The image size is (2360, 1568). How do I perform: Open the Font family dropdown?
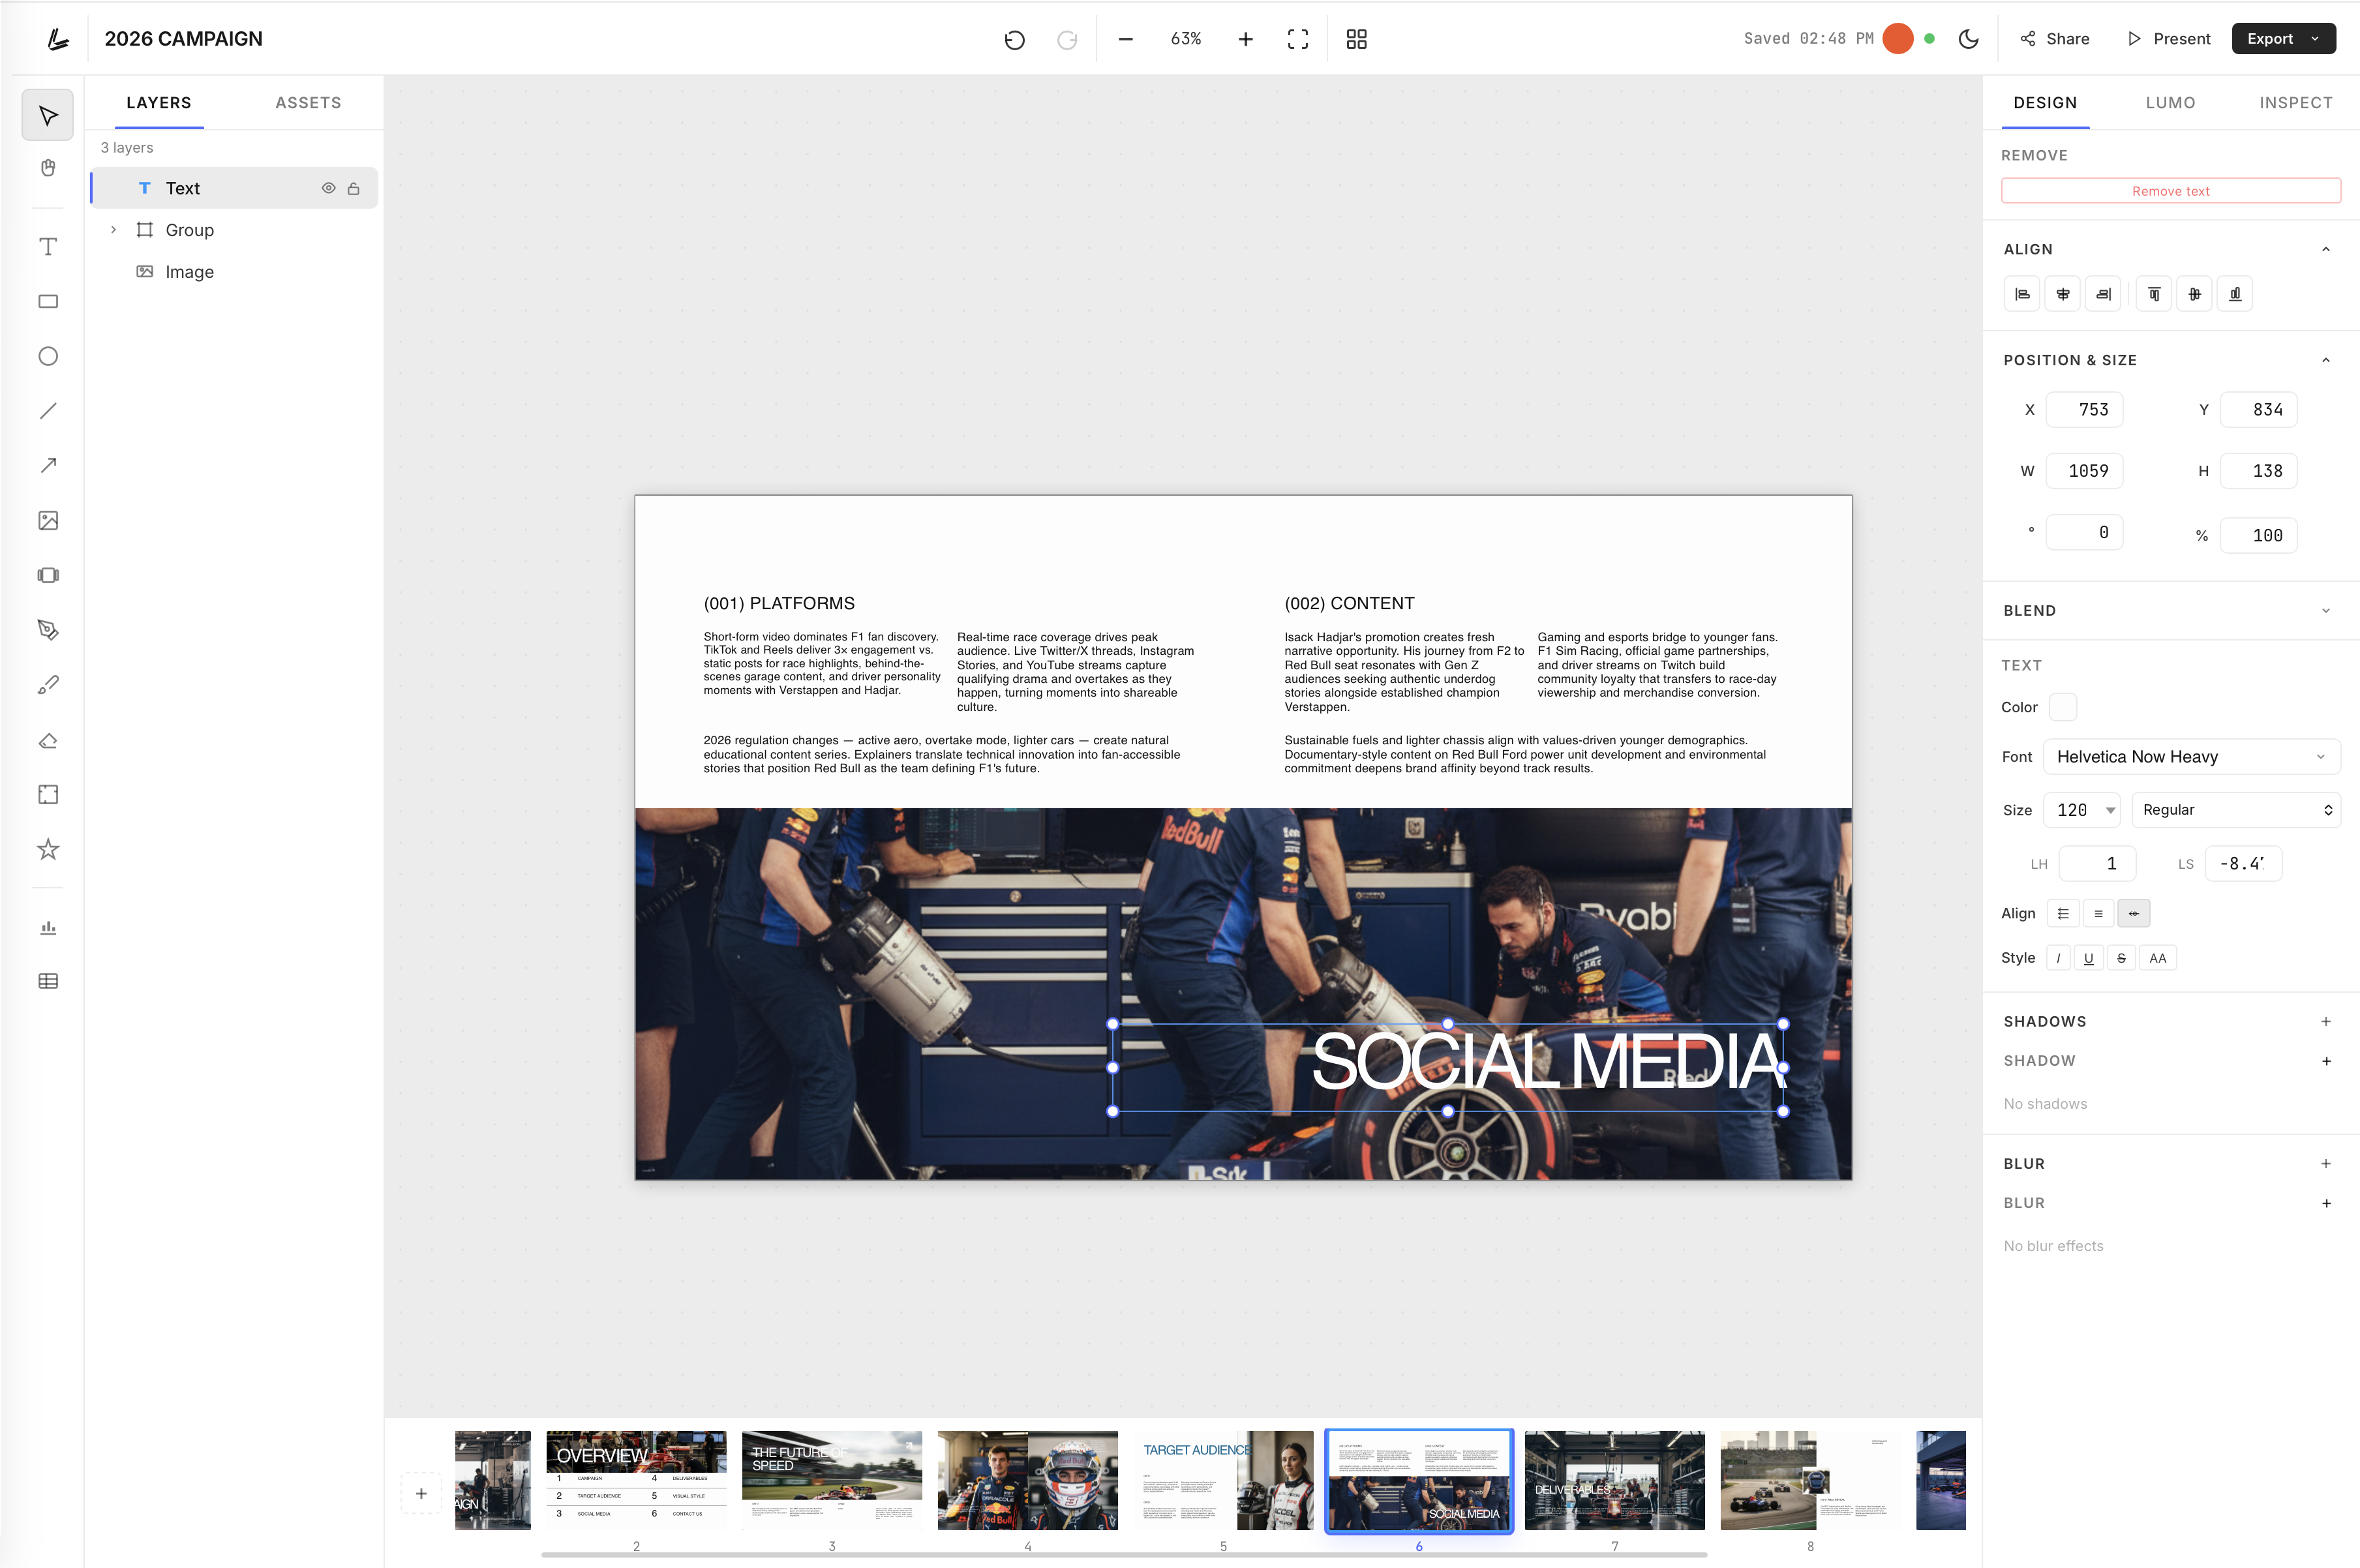[2191, 757]
